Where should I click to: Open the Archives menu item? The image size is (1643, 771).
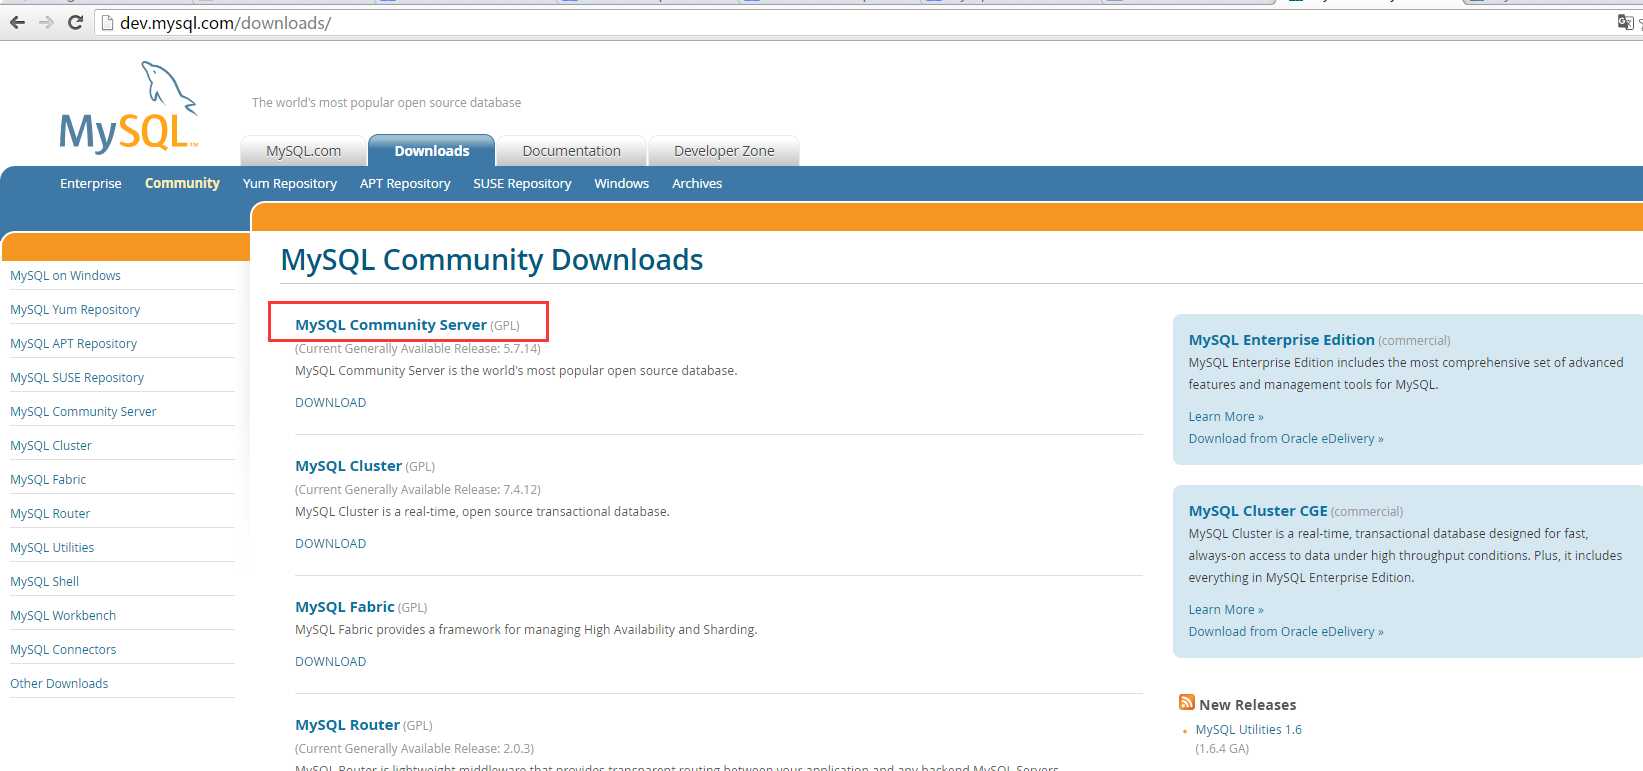(x=697, y=183)
